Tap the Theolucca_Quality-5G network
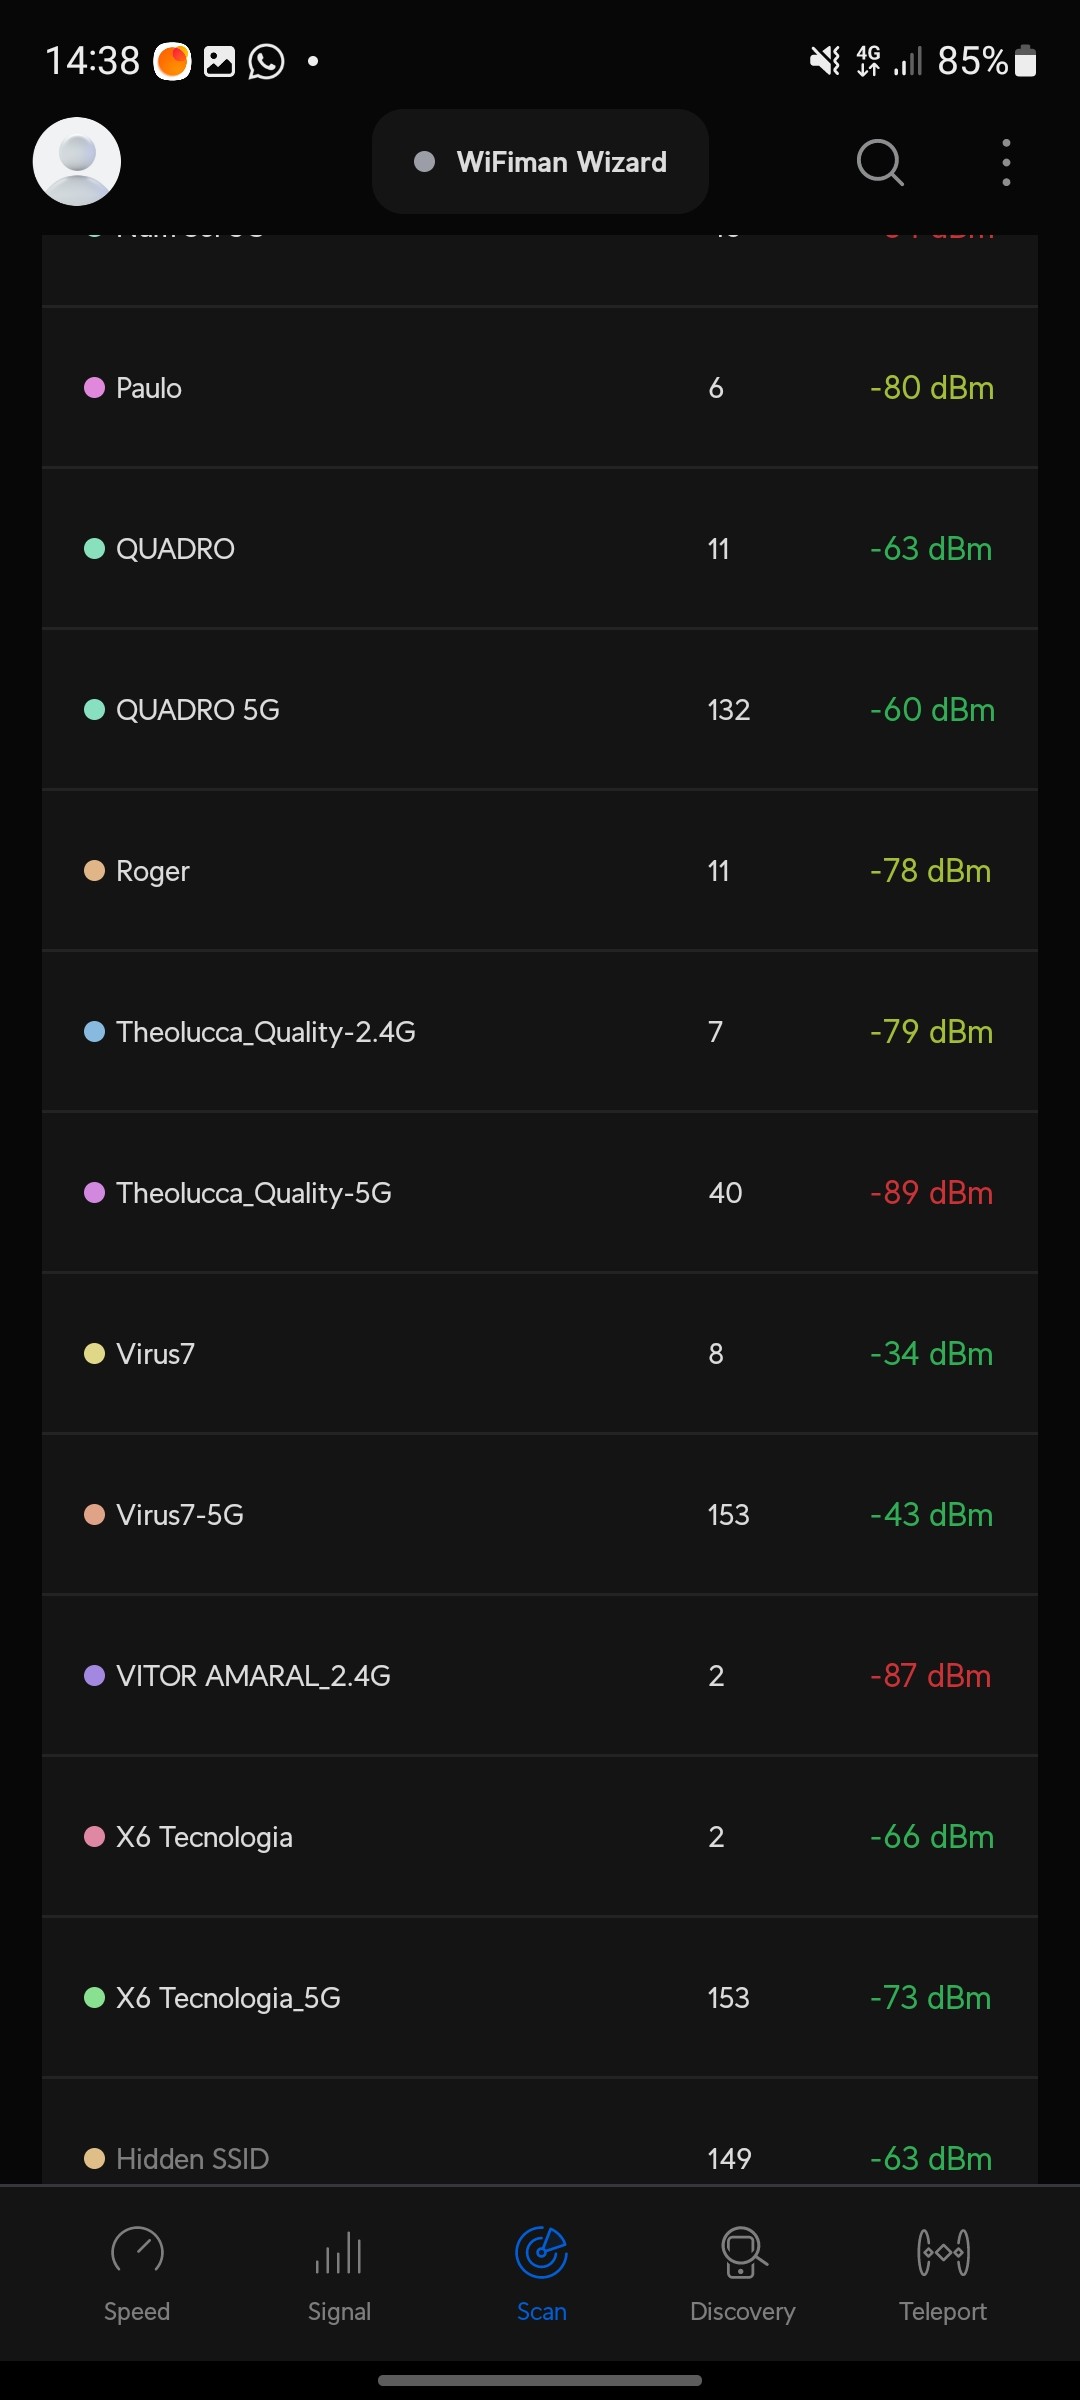The width and height of the screenshot is (1080, 2400). pos(540,1193)
